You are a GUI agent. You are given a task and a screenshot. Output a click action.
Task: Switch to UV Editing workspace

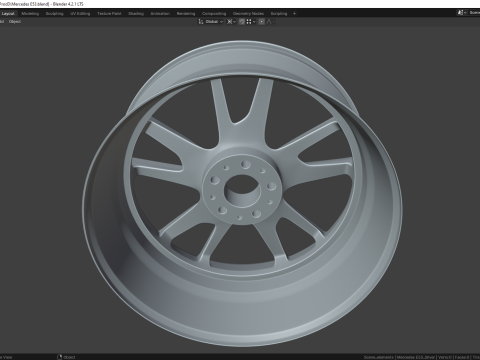pos(80,14)
